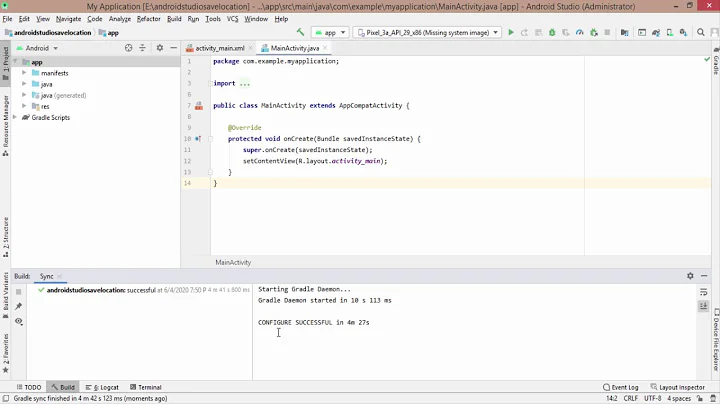
Task: Open the File menu
Action: (x=7, y=19)
